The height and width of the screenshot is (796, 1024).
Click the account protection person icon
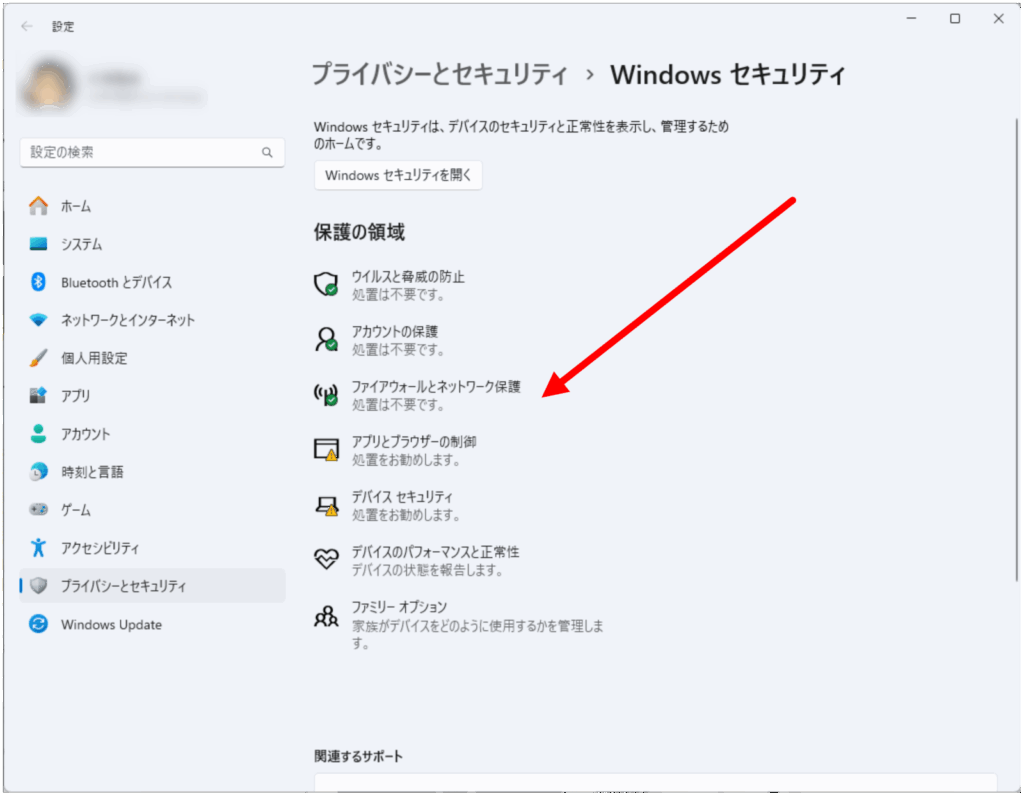coord(326,340)
